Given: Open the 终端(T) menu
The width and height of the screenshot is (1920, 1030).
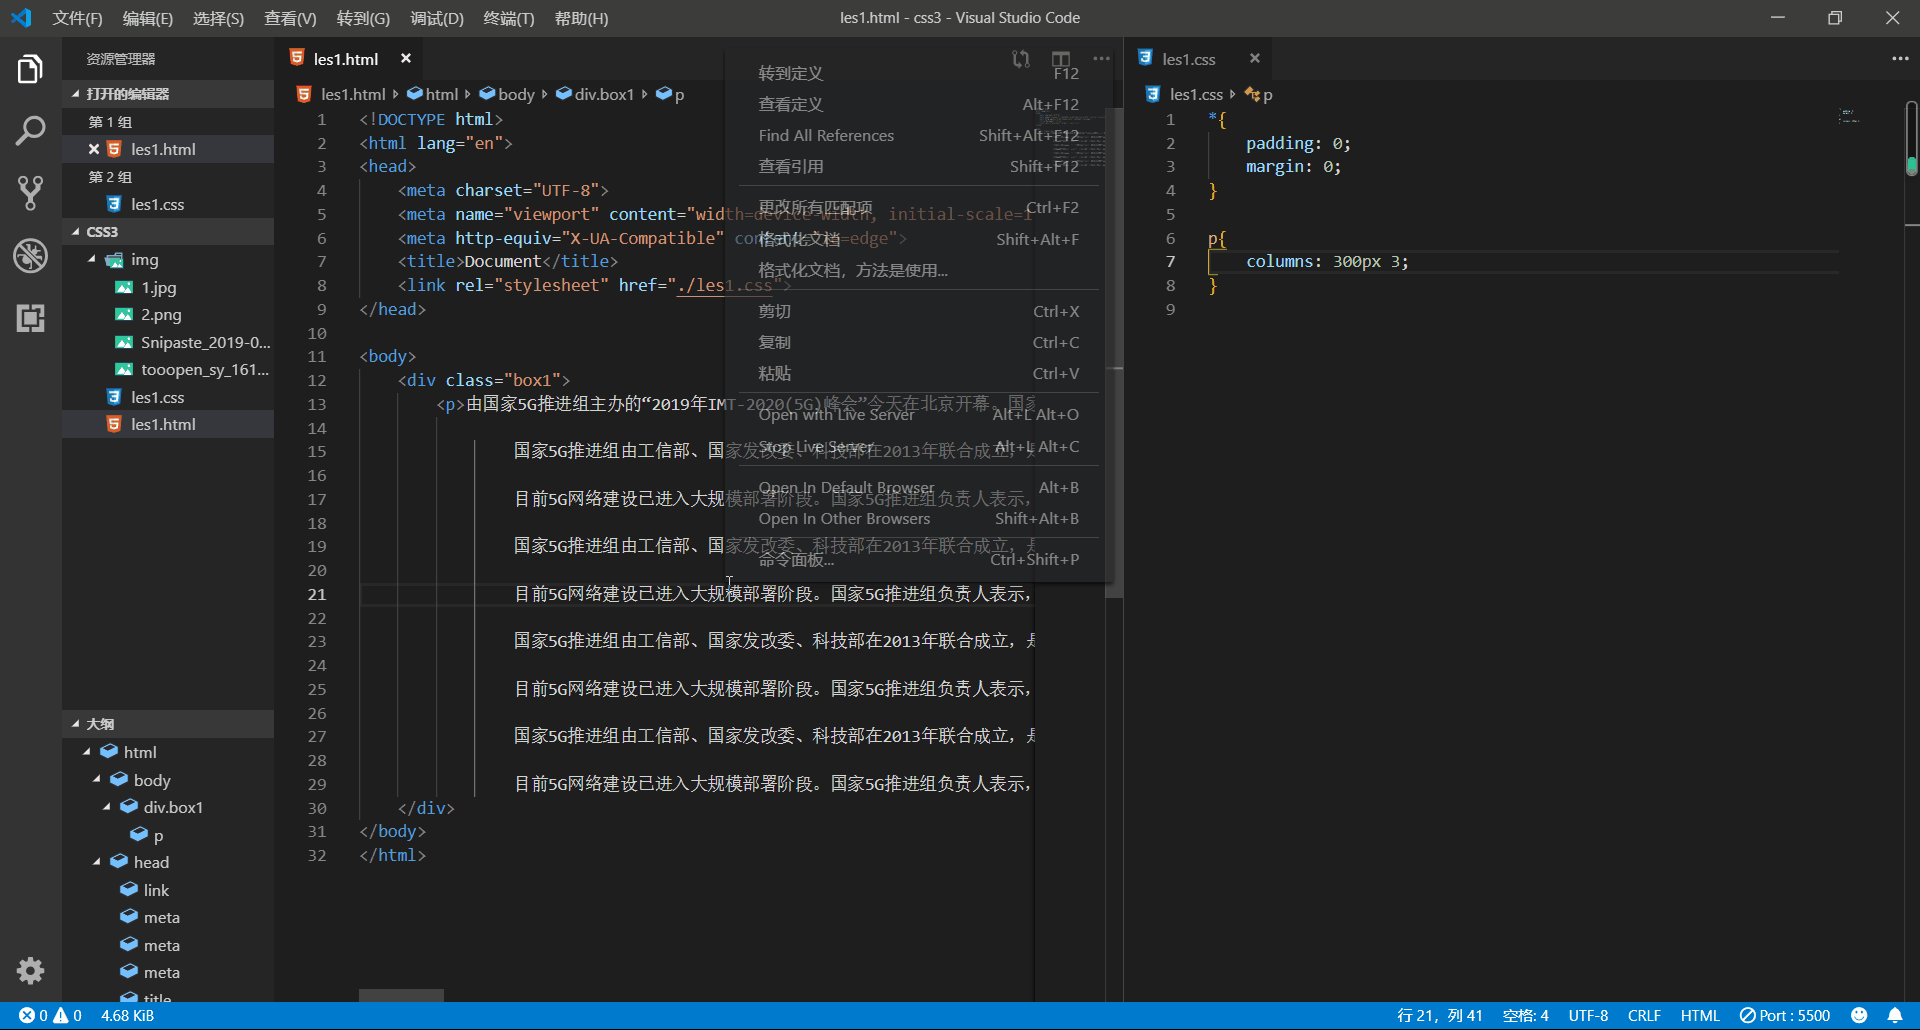Looking at the screenshot, I should [508, 18].
